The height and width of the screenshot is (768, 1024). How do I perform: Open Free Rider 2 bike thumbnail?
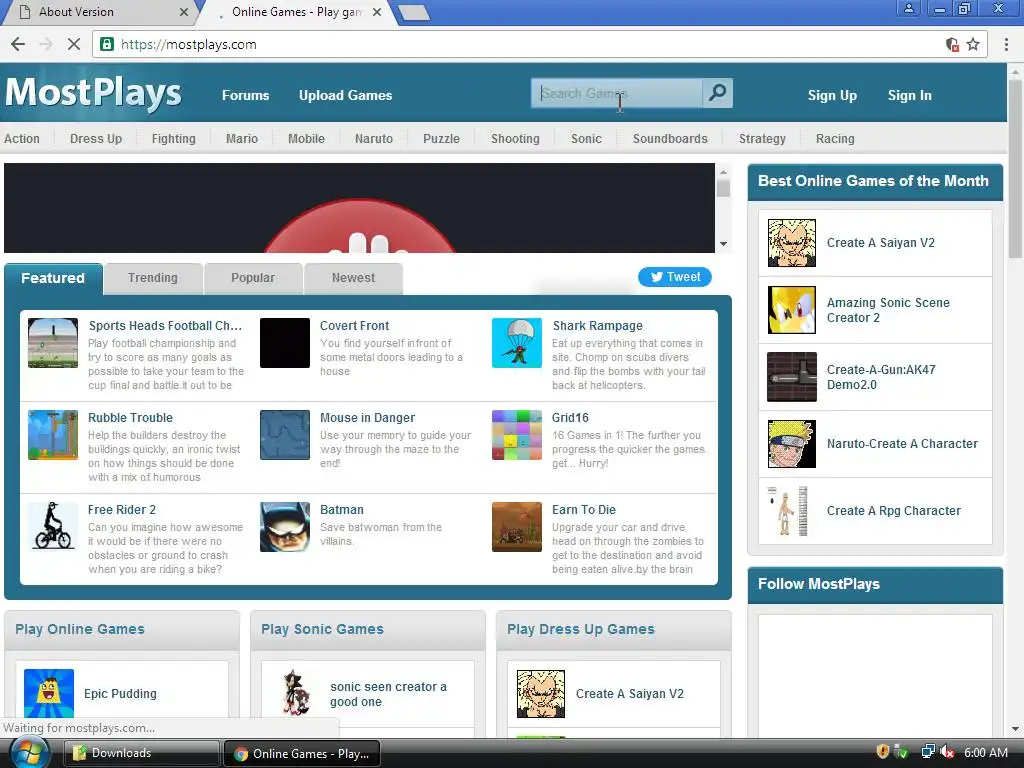pyautogui.click(x=53, y=527)
